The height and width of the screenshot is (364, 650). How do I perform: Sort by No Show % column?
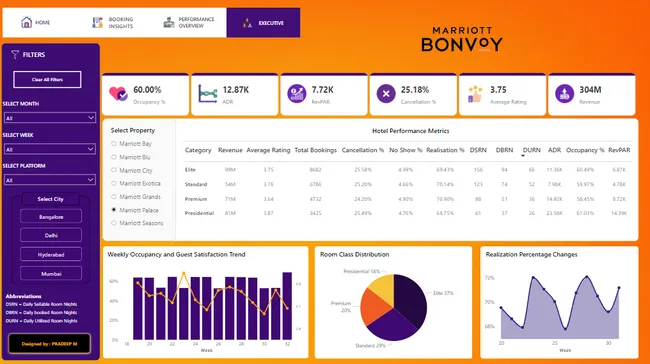(x=405, y=150)
